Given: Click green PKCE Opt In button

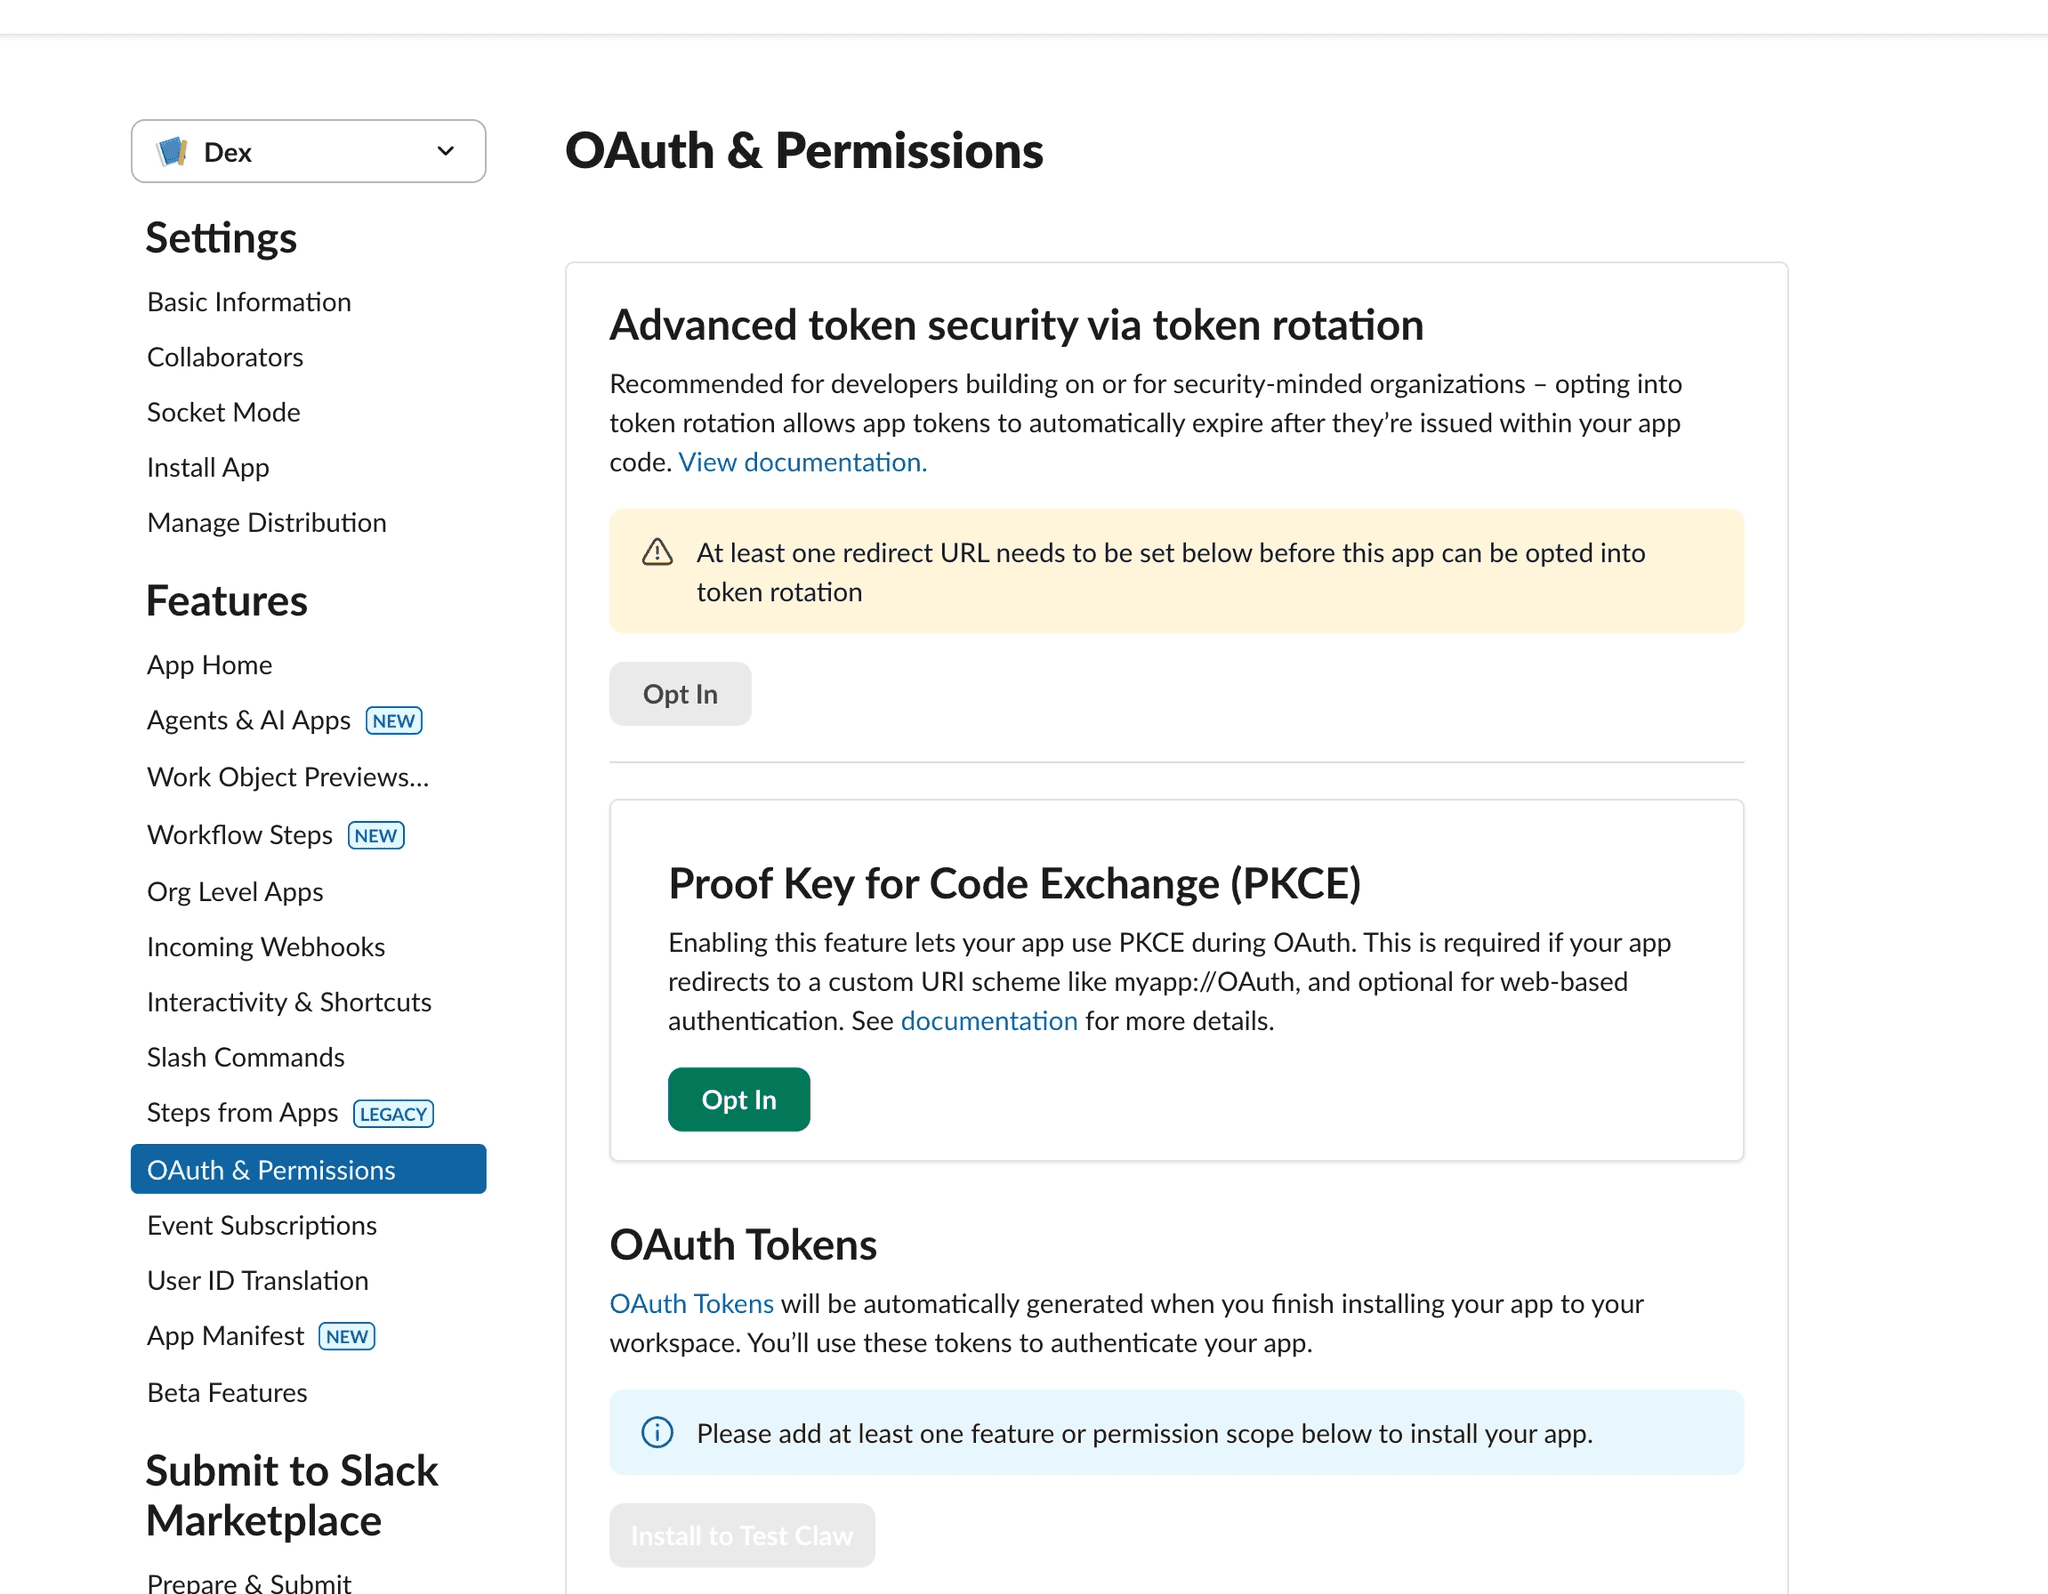Looking at the screenshot, I should (x=739, y=1100).
